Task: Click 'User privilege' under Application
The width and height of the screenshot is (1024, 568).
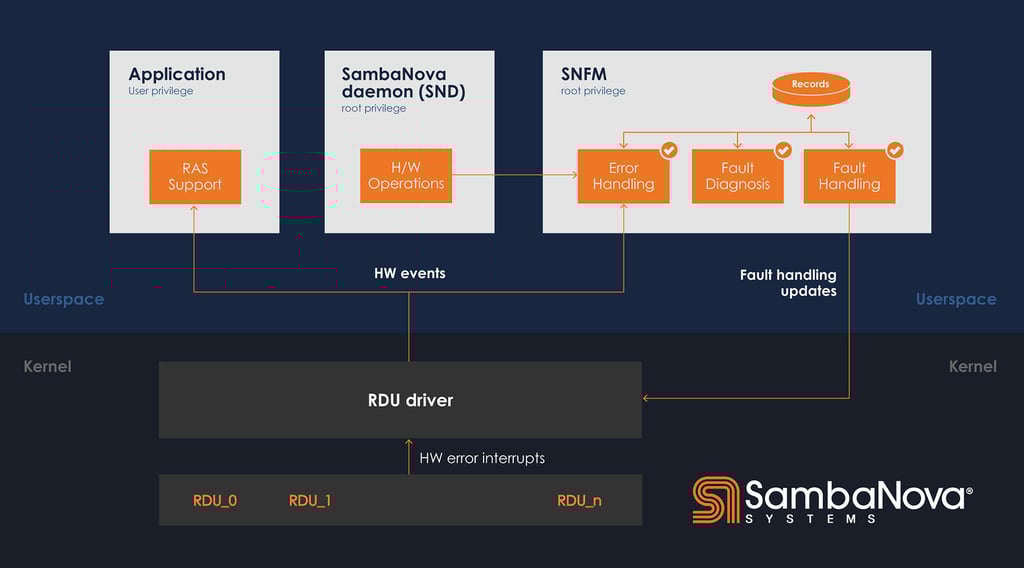Action: tap(161, 91)
